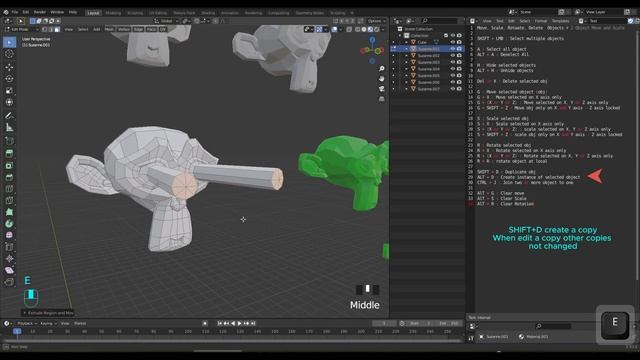
Task: Click the Edge menu button
Action: point(138,29)
